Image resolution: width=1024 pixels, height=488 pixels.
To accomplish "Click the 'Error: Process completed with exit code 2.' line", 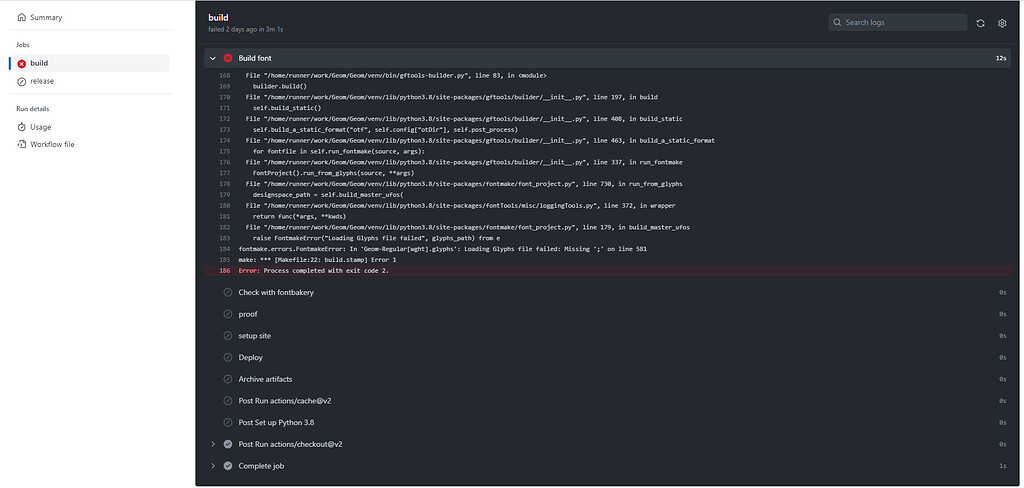I will pyautogui.click(x=313, y=270).
